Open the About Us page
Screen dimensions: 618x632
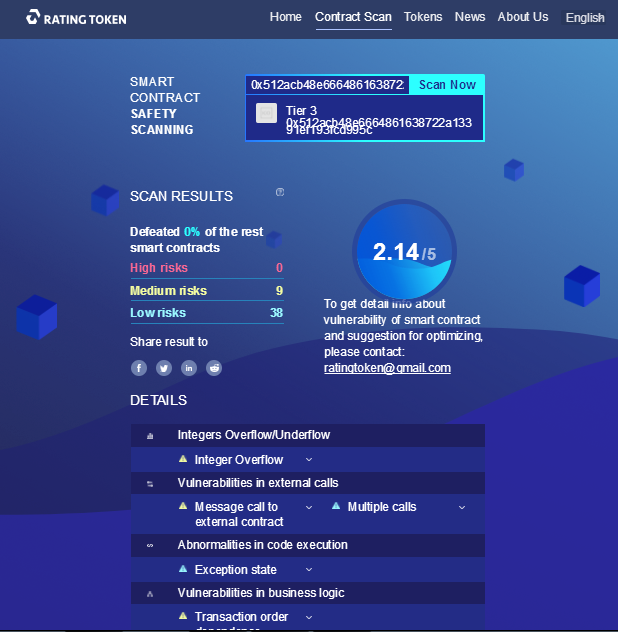(522, 17)
